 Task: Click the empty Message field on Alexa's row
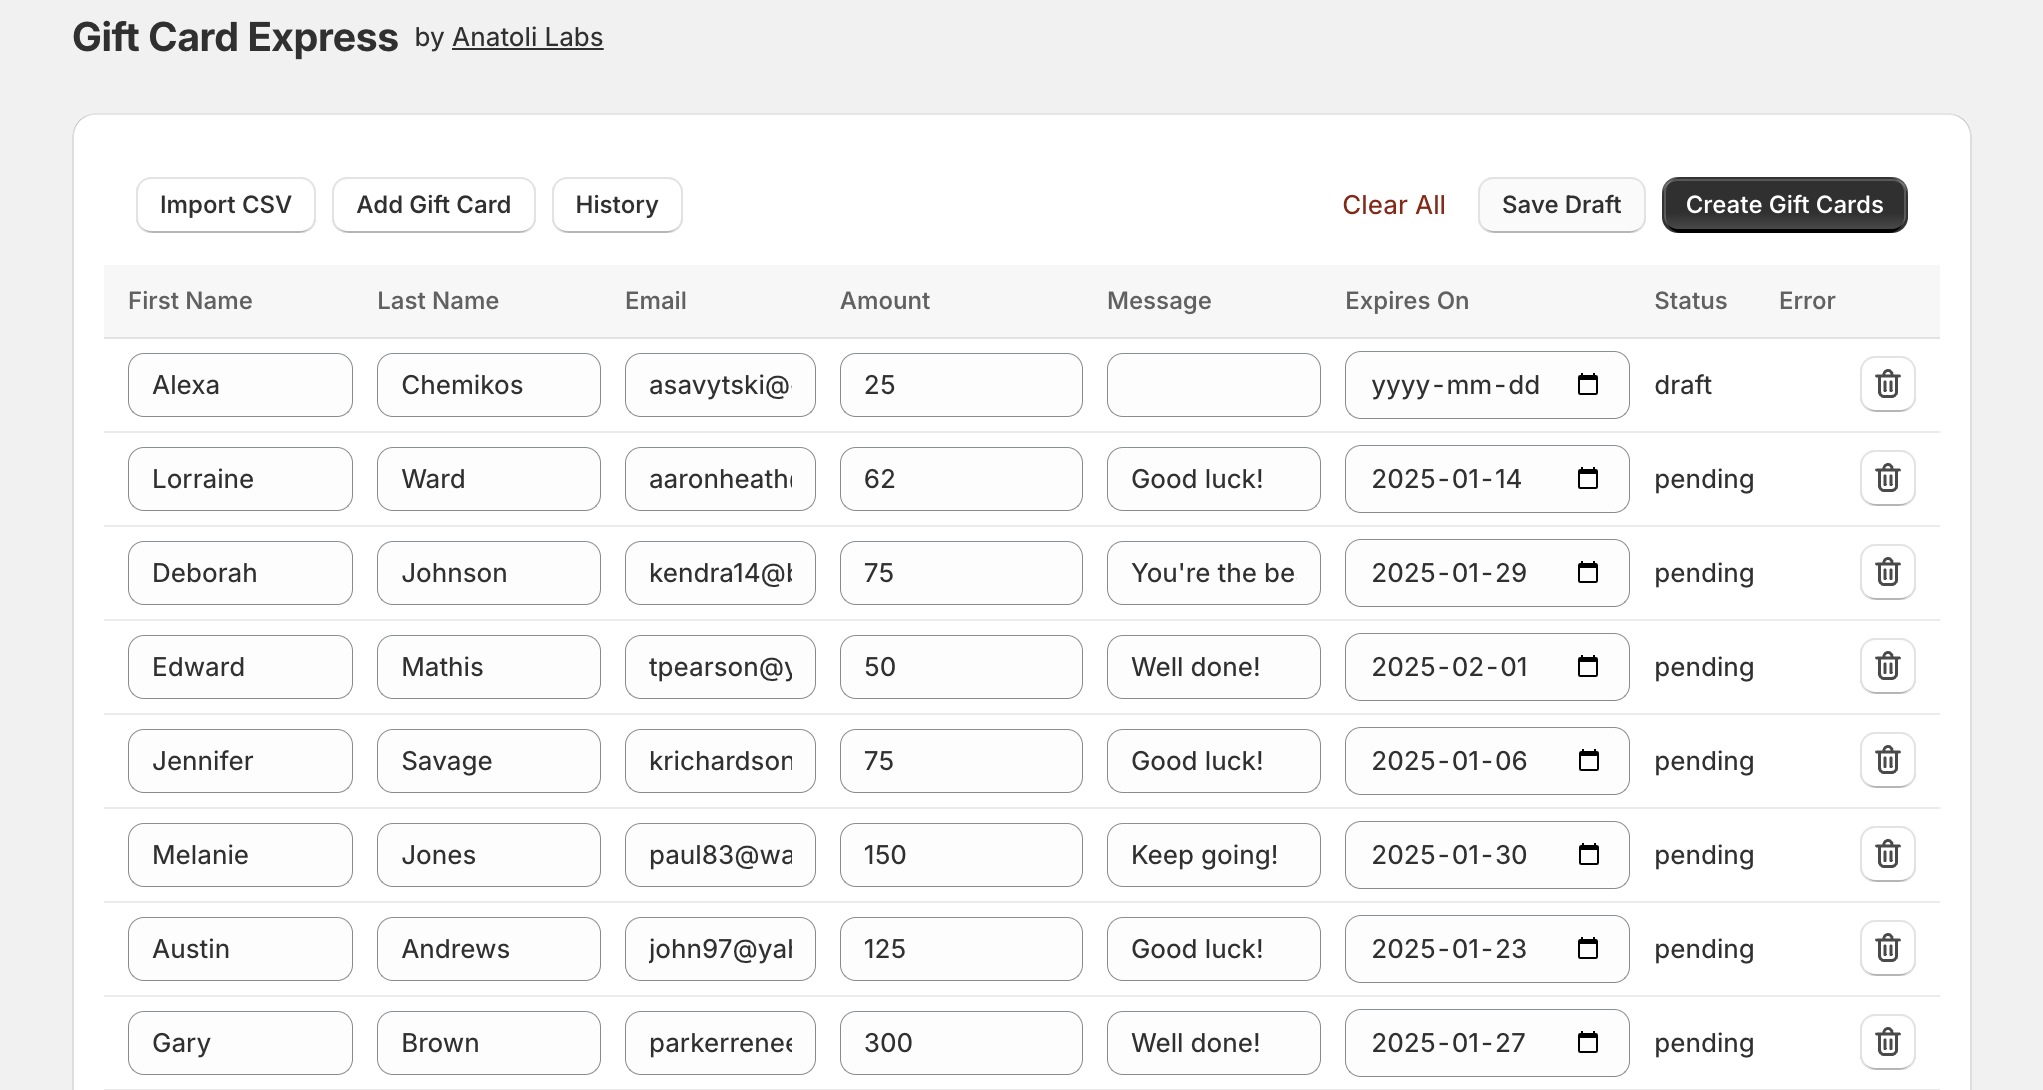[x=1213, y=384]
